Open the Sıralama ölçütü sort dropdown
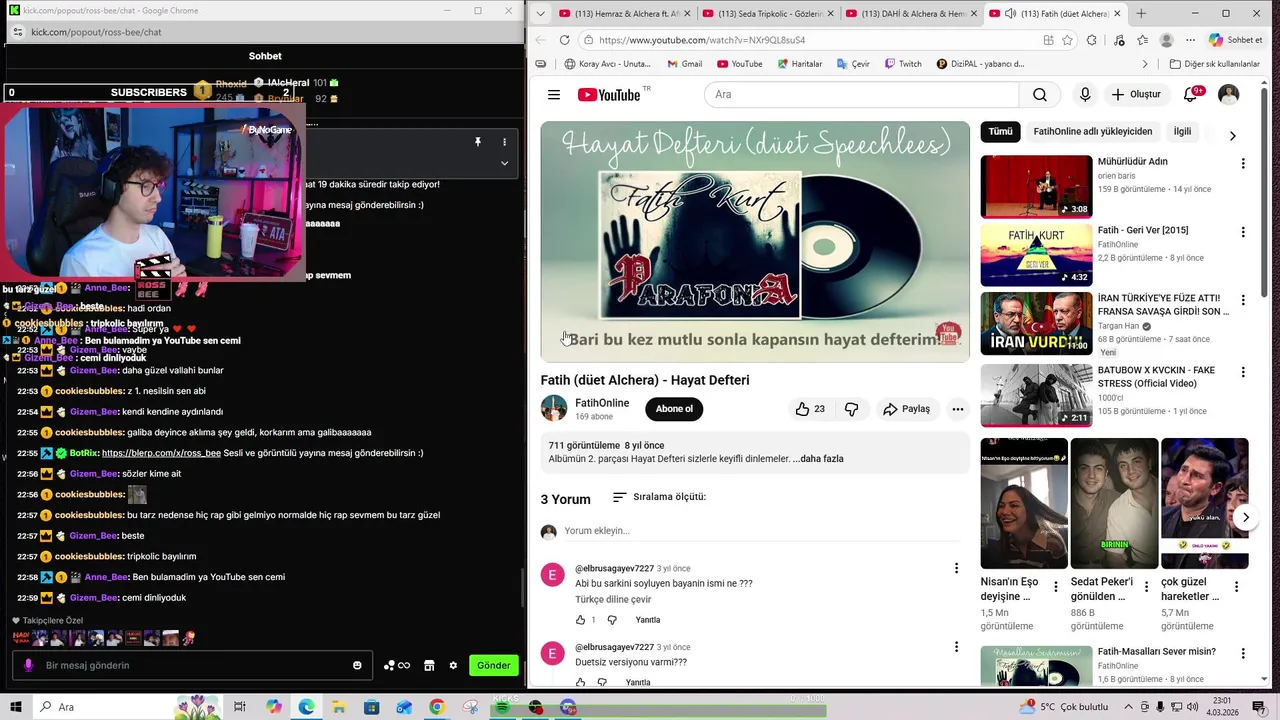The image size is (1280, 720). pos(659,497)
